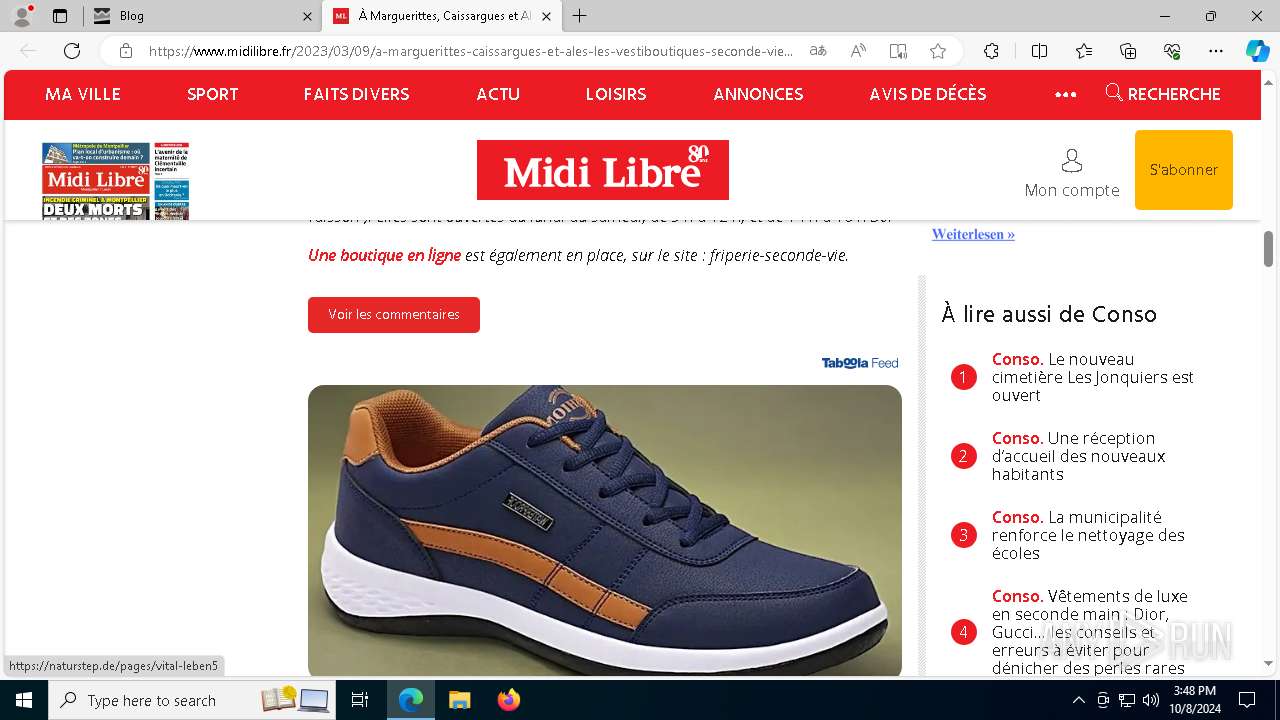The image size is (1280, 720).
Task: Click the scrollbar down arrow
Action: point(1268,663)
